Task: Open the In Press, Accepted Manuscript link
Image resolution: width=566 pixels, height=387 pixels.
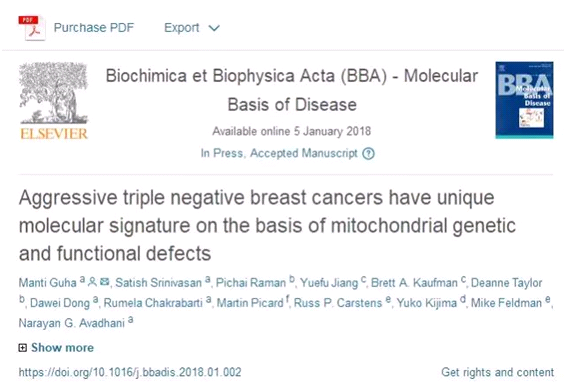Action: [279, 153]
